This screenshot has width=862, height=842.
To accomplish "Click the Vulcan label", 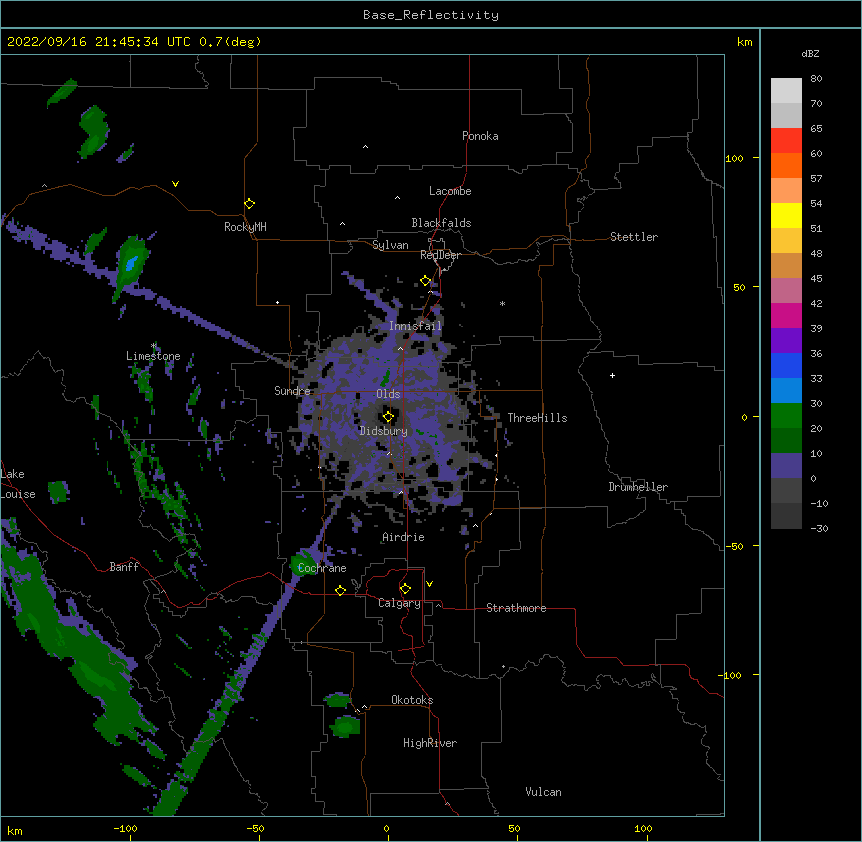I will pos(543,792).
